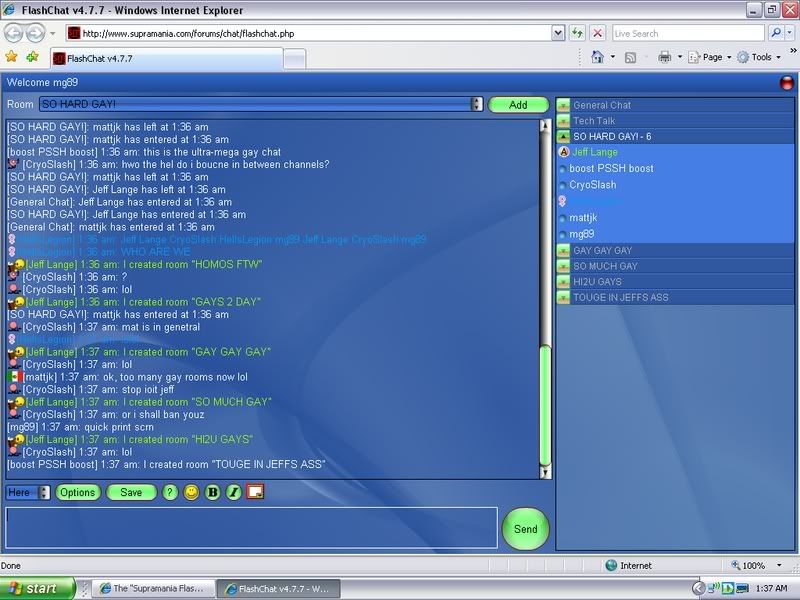
Task: Expand the HI2U GAYS room
Action: tap(563, 282)
